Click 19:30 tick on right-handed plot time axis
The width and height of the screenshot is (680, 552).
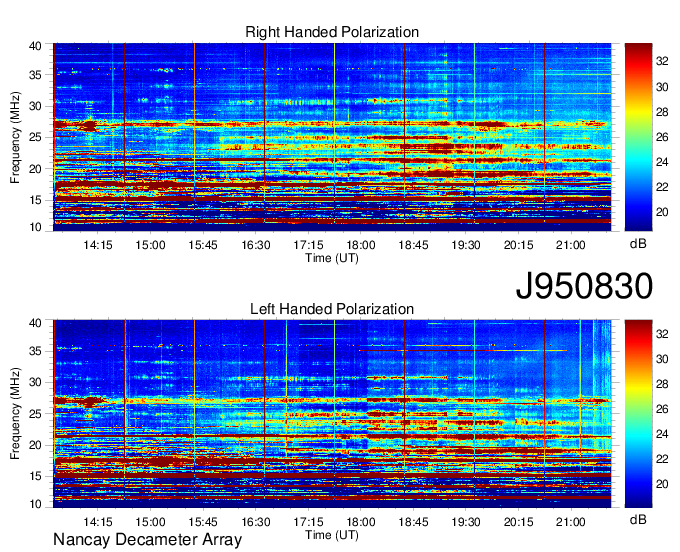click(x=466, y=245)
